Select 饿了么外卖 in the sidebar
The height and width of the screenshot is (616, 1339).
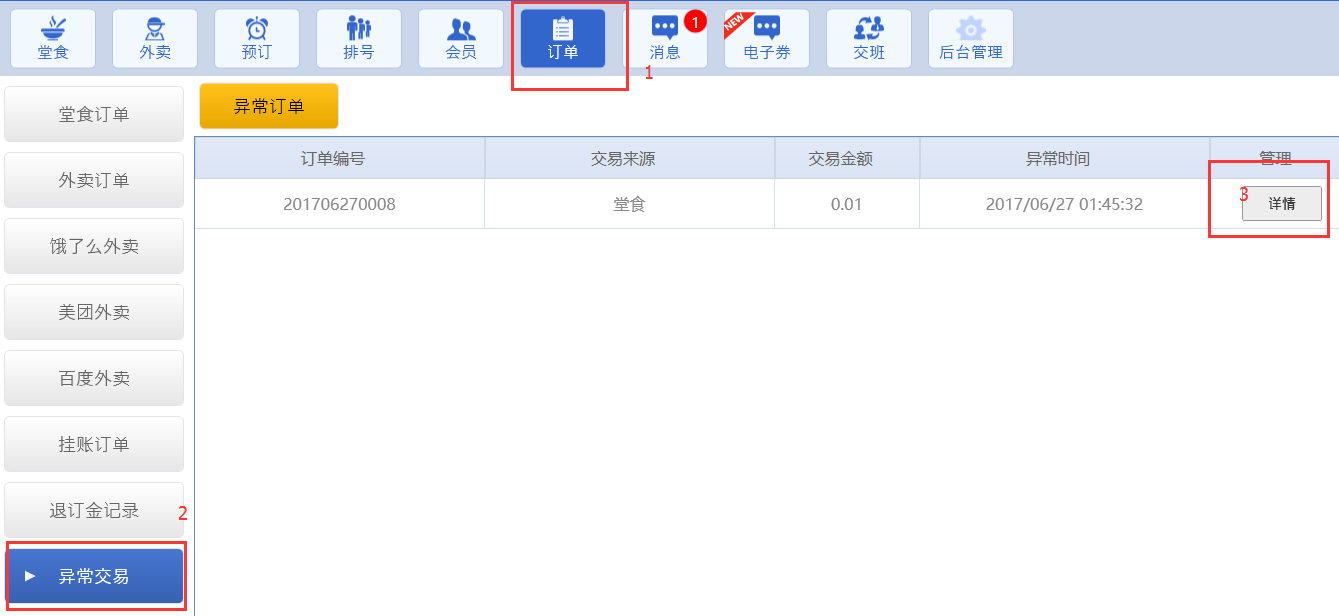pos(94,246)
